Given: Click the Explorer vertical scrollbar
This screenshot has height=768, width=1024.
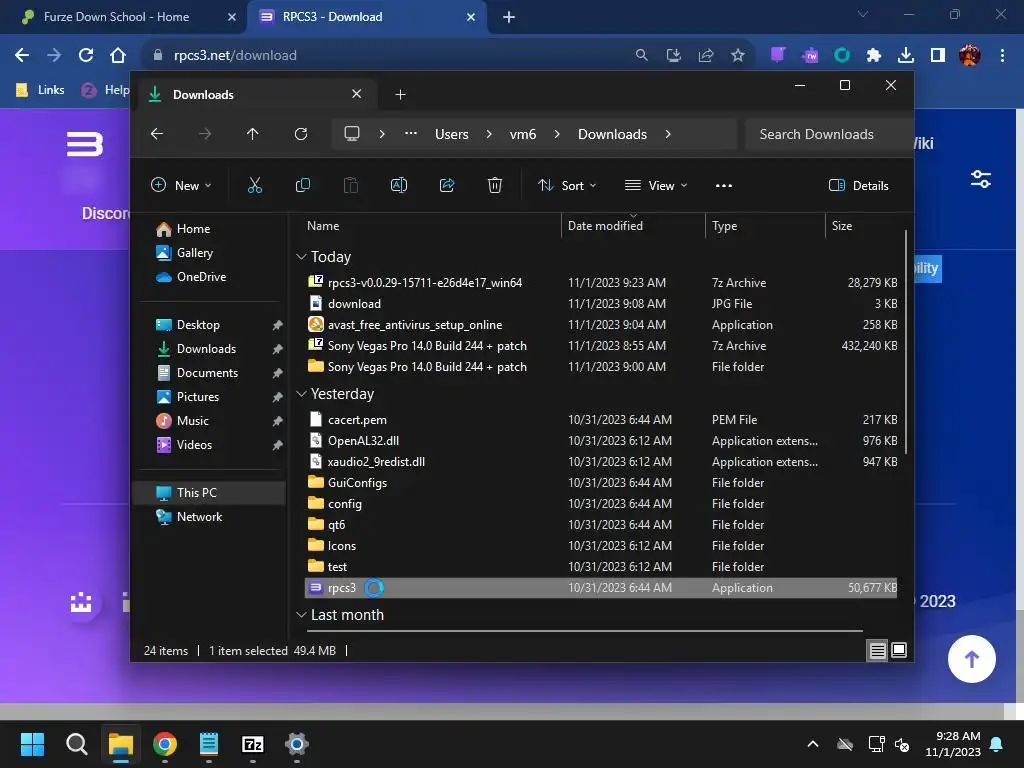Looking at the screenshot, I should click(x=906, y=342).
